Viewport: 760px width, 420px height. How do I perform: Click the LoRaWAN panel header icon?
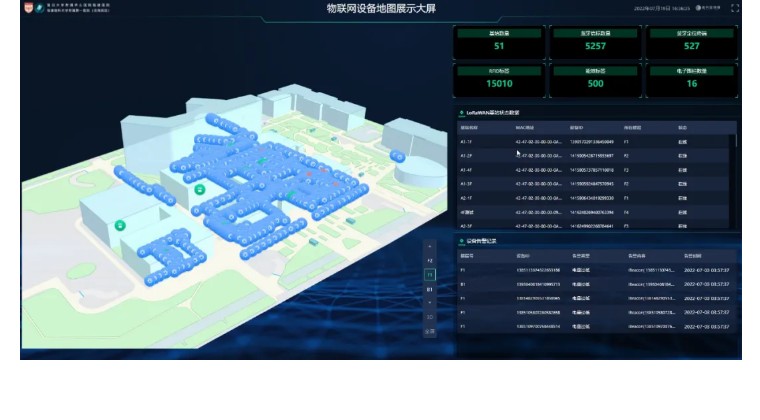(x=461, y=113)
